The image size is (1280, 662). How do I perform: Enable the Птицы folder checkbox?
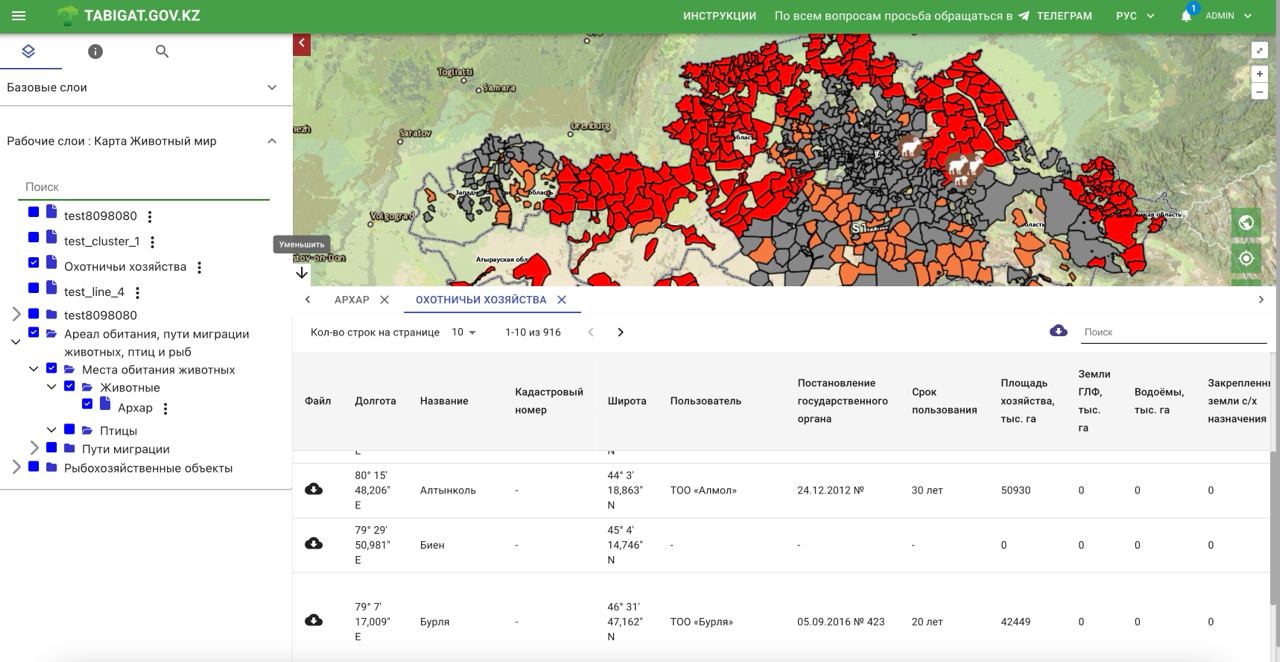(69, 430)
